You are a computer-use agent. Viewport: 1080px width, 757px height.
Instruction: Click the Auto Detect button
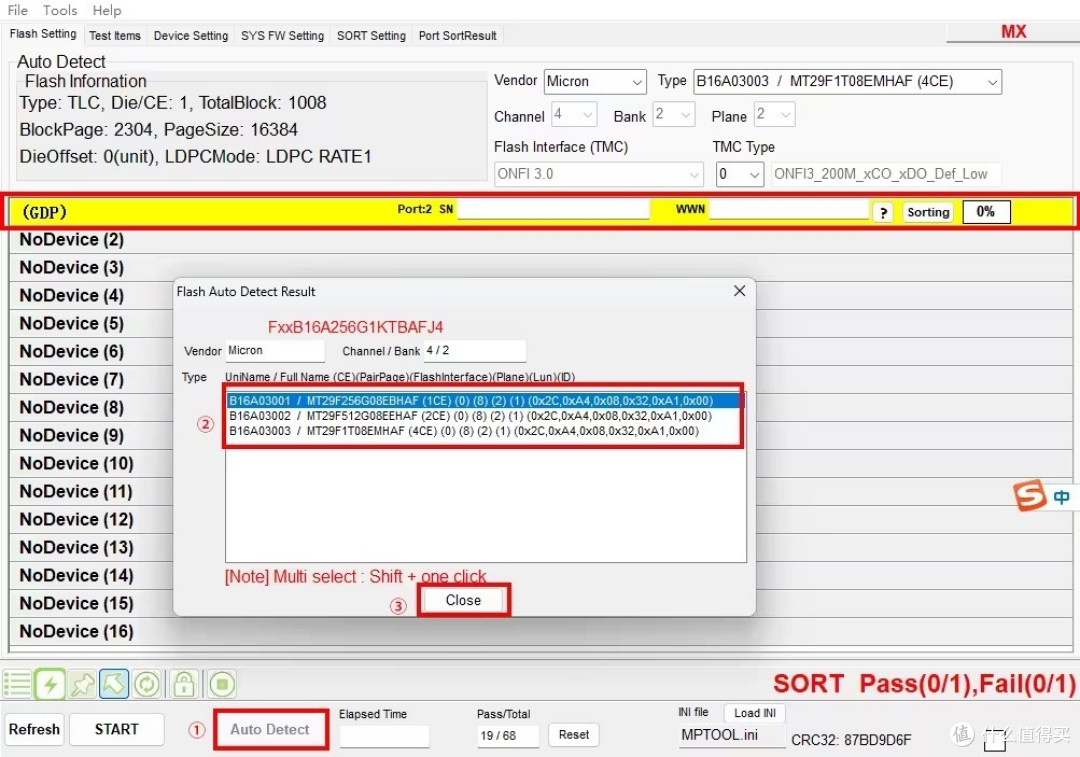coord(270,729)
